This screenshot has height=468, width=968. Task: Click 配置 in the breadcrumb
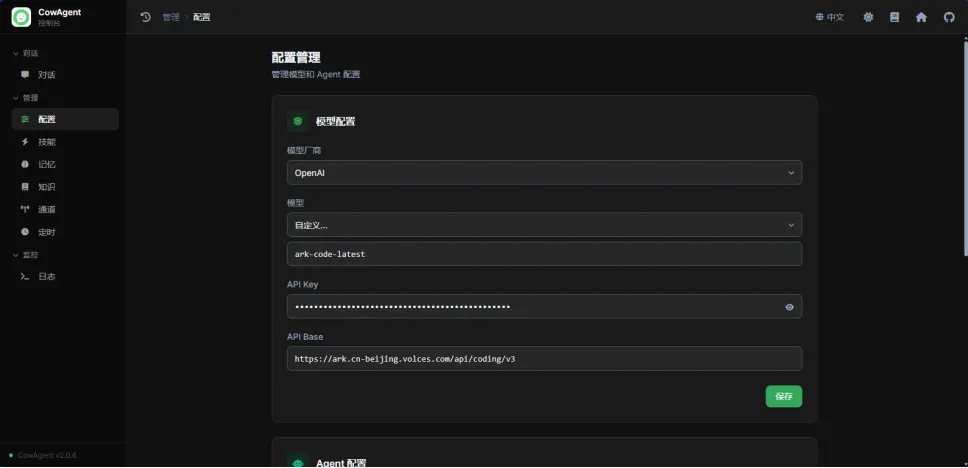(201, 17)
